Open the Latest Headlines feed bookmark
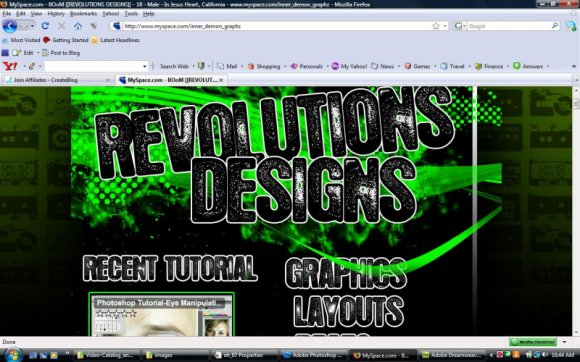Viewport: 580px width, 362px height. pos(115,40)
